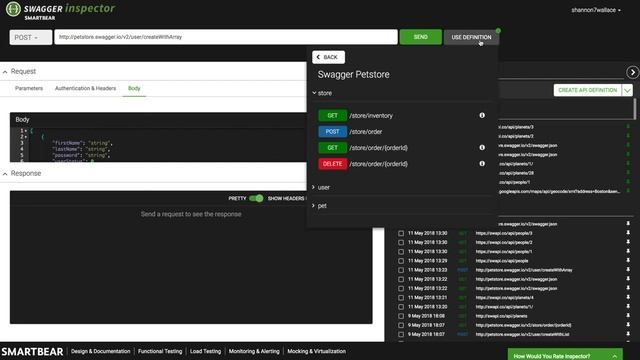Select checkbox for swapi people/1 request
Viewport: 640px width, 360px height.
[401, 251]
